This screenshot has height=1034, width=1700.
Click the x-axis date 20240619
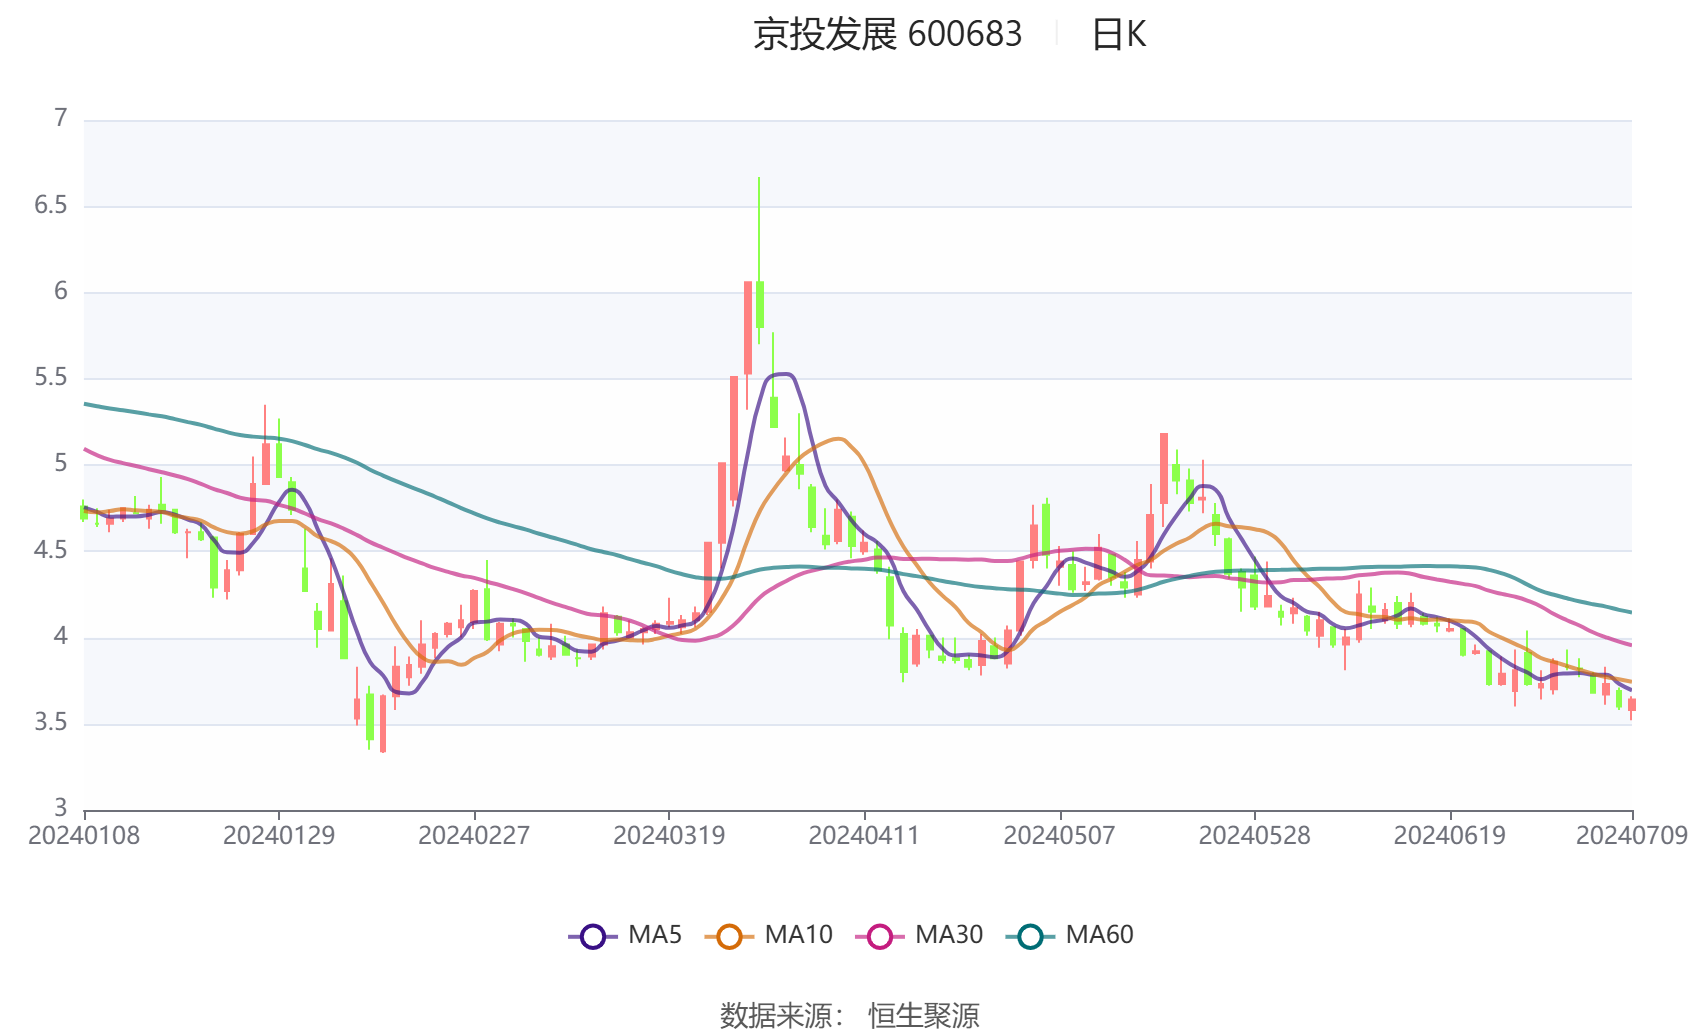click(x=1449, y=836)
